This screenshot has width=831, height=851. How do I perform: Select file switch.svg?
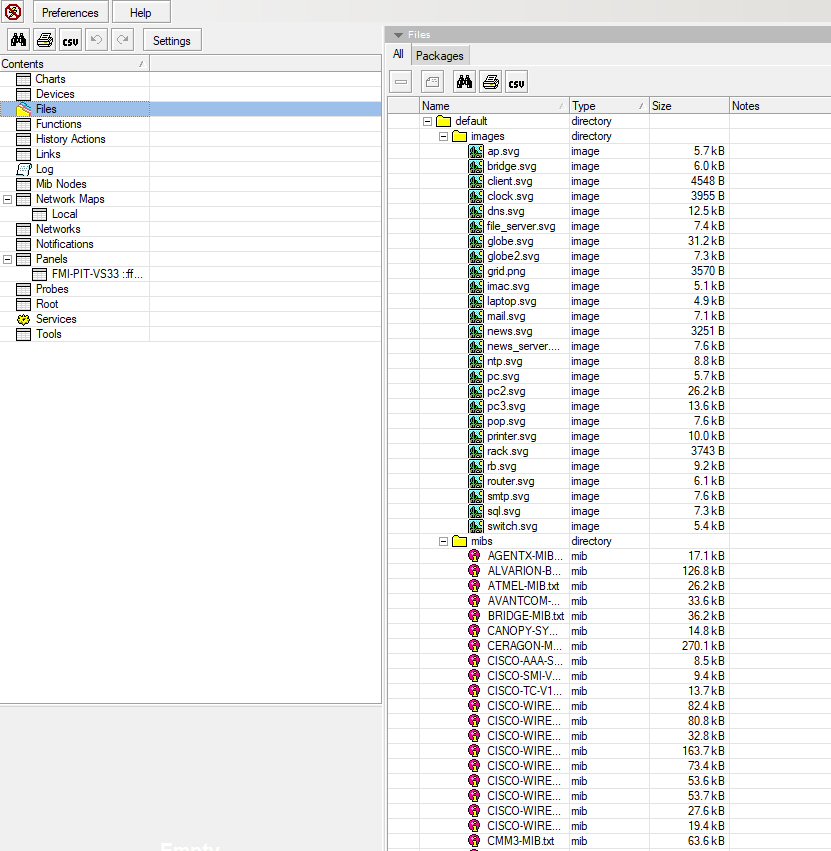pyautogui.click(x=512, y=526)
